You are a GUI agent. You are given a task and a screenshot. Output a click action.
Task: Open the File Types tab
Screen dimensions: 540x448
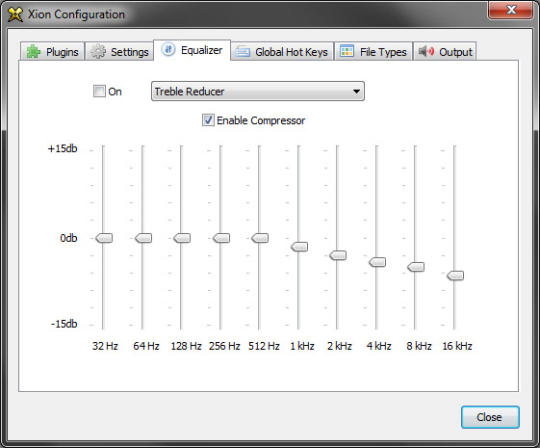coord(374,52)
